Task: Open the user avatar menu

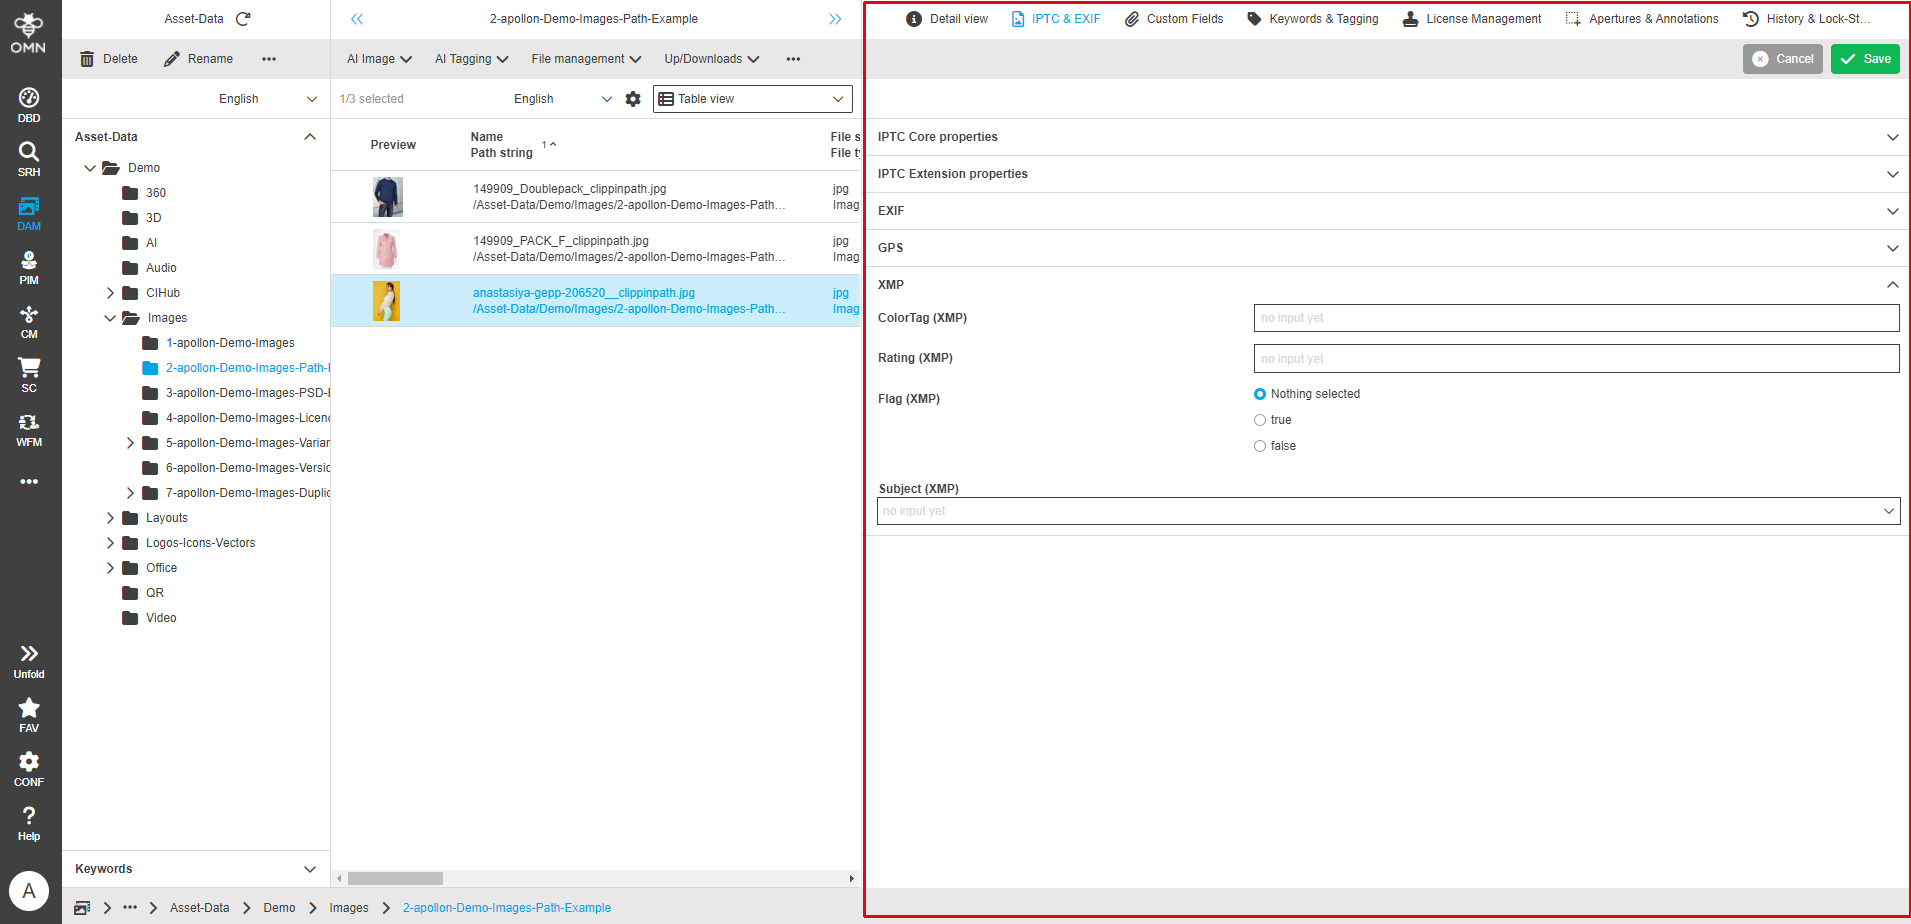Action: pos(29,890)
